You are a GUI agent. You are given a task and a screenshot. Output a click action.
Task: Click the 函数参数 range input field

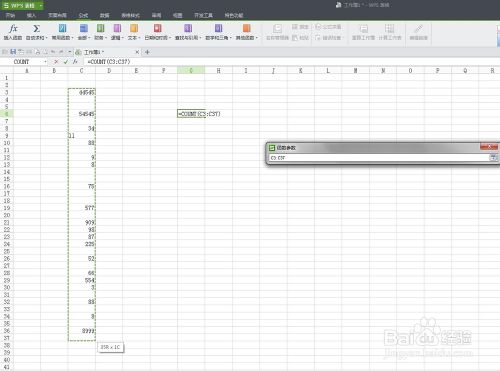[379, 158]
